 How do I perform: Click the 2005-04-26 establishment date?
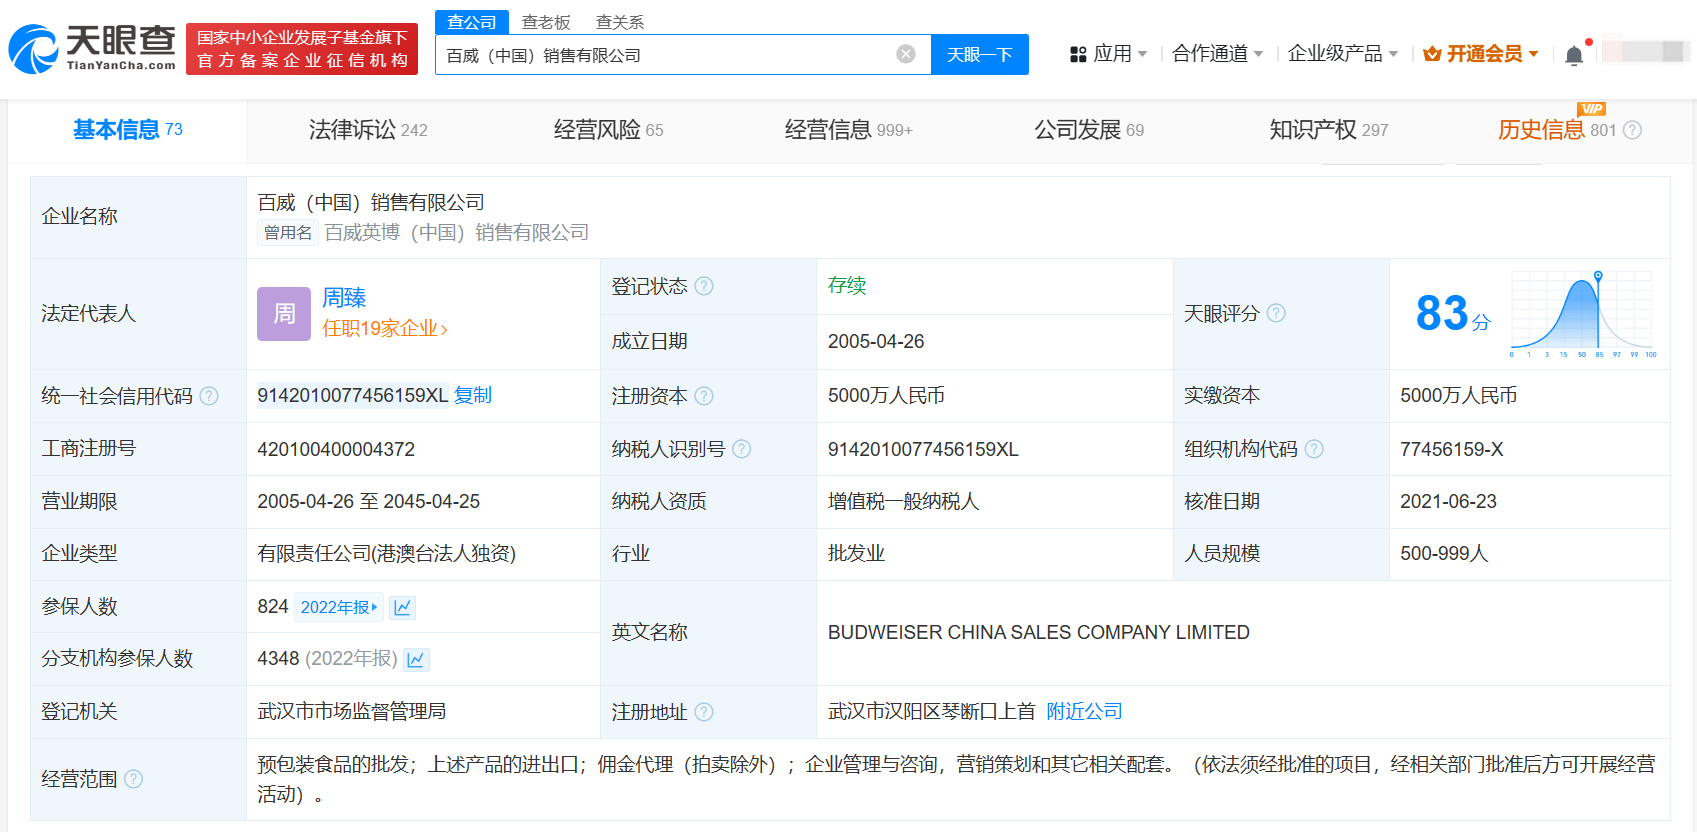coord(876,342)
